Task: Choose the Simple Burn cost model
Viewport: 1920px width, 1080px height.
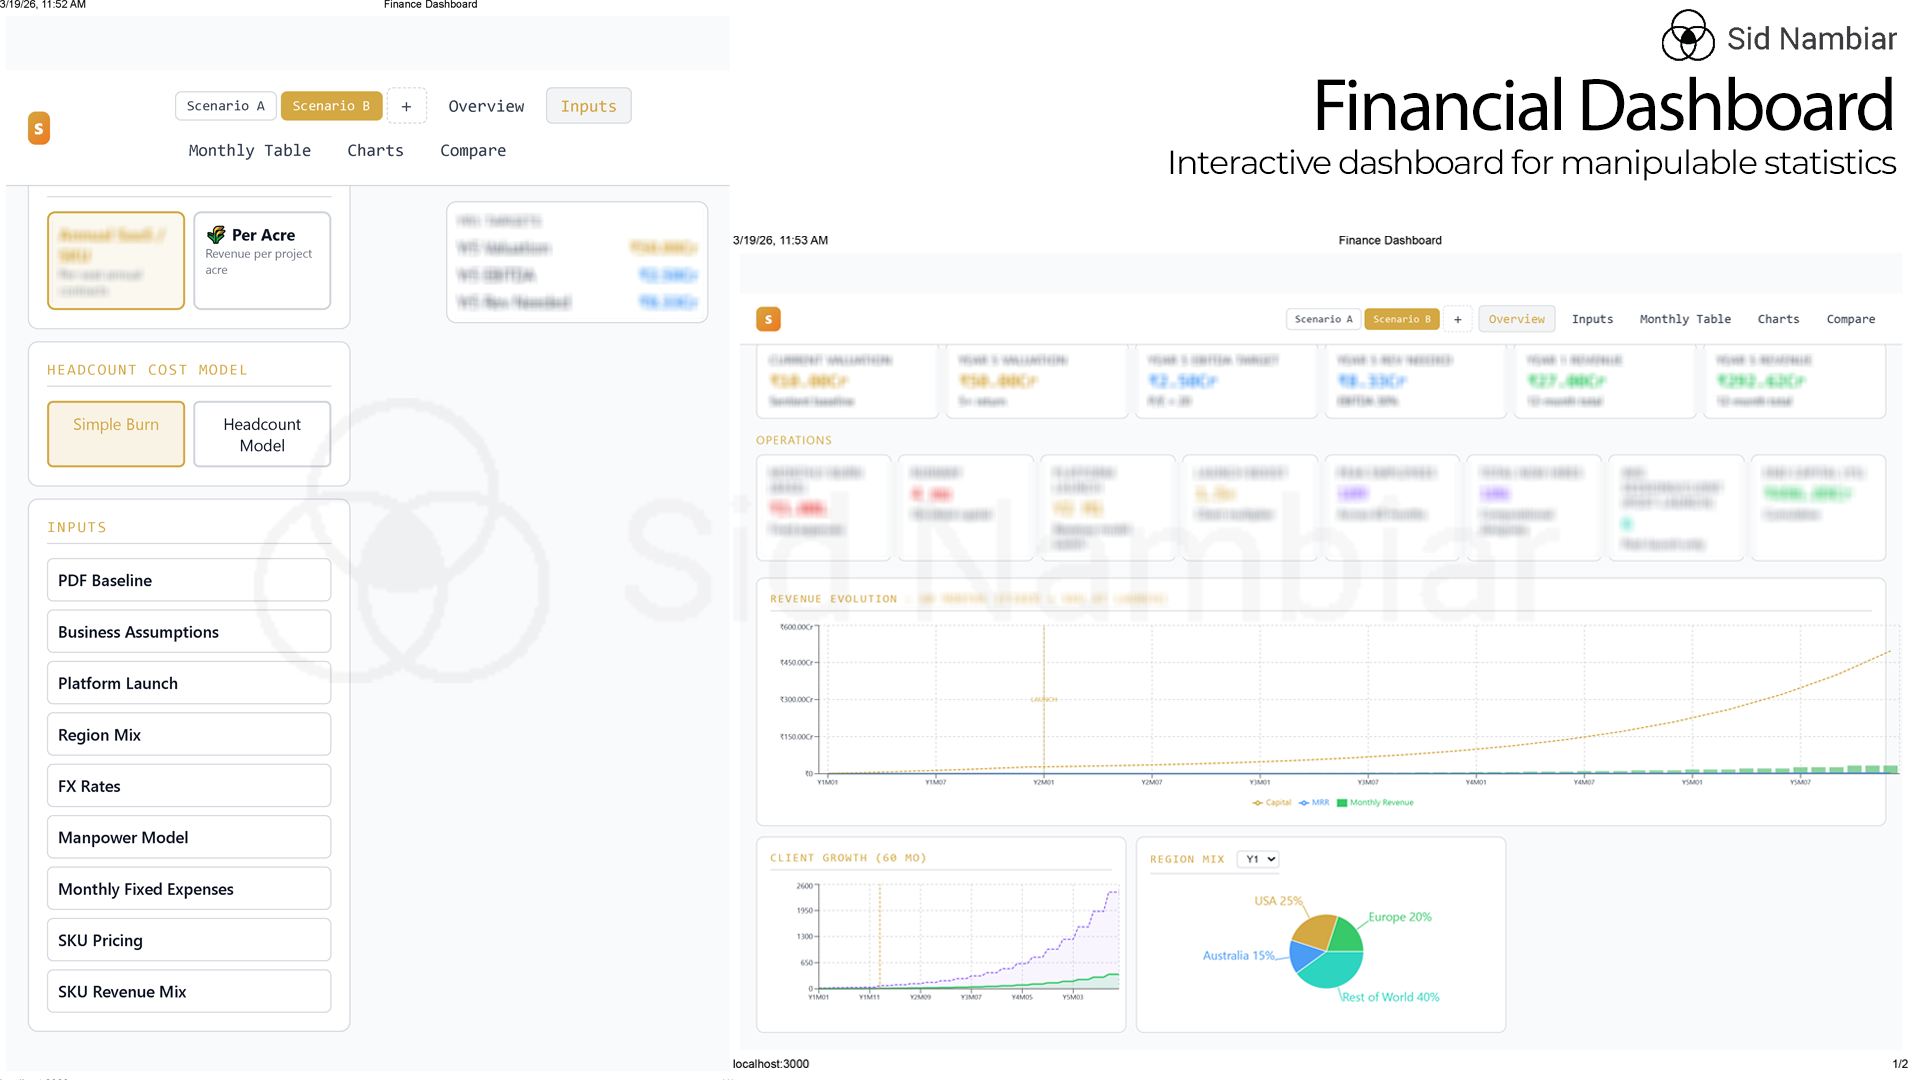Action: (x=116, y=434)
